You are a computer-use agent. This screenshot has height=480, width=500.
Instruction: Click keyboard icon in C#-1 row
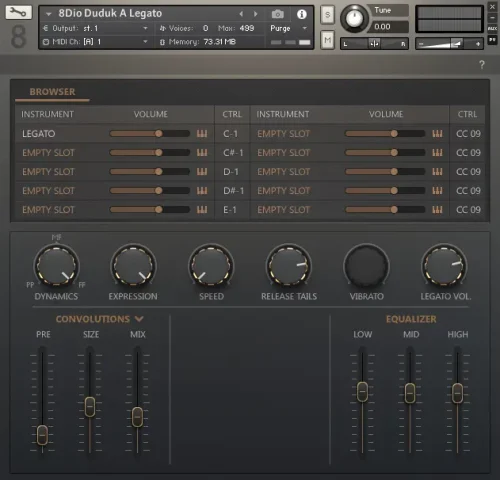(202, 153)
